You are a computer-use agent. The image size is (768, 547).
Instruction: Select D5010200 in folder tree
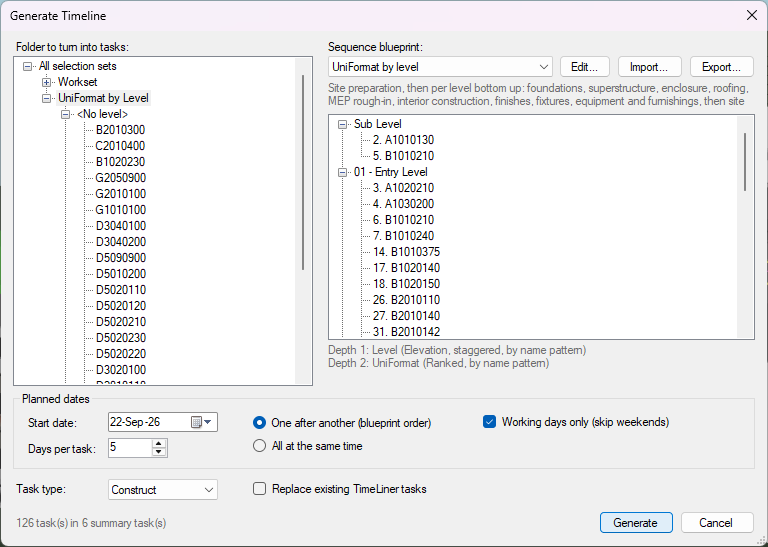pyautogui.click(x=120, y=274)
